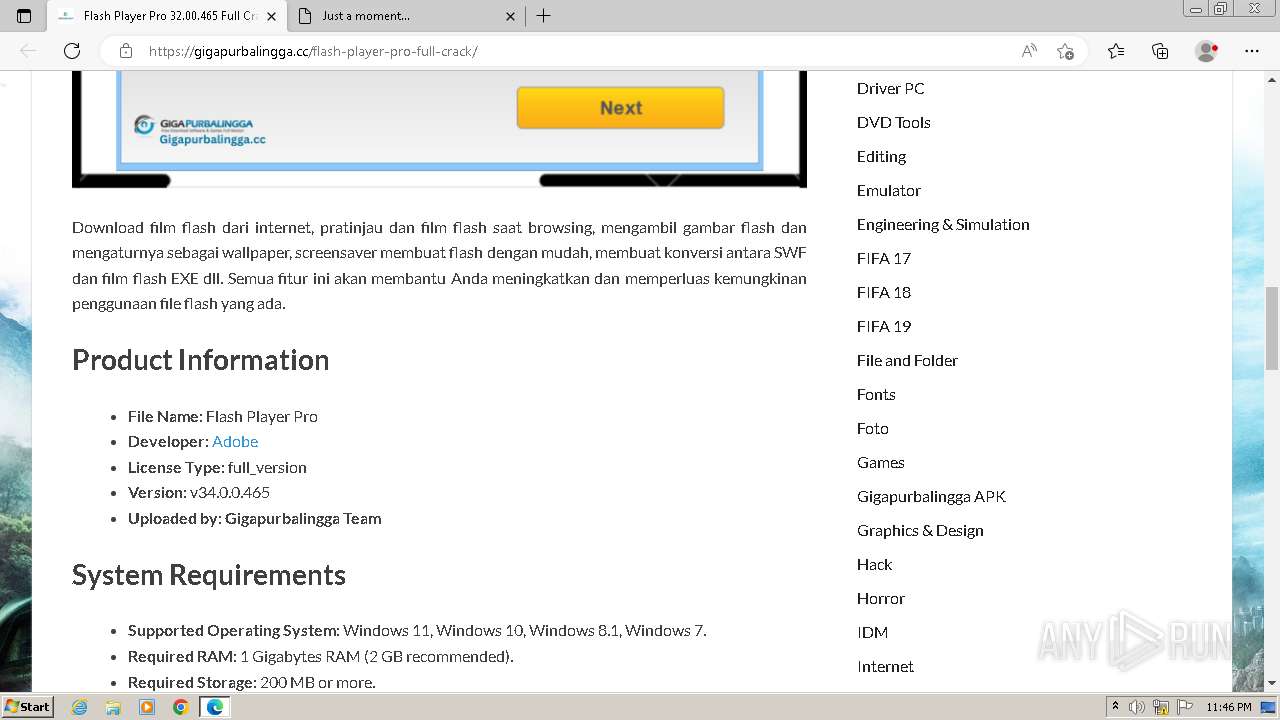
Task: Open File Explorer from the taskbar
Action: pyautogui.click(x=113, y=707)
